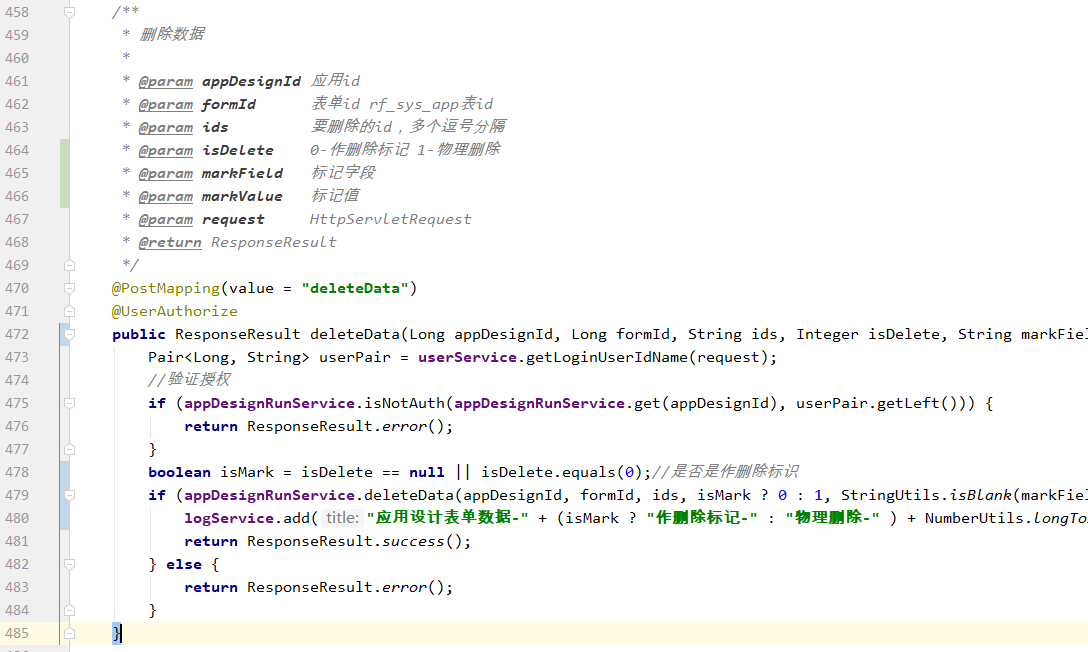This screenshot has width=1088, height=652.
Task: Click the @PostMapping annotation
Action: click(x=166, y=288)
